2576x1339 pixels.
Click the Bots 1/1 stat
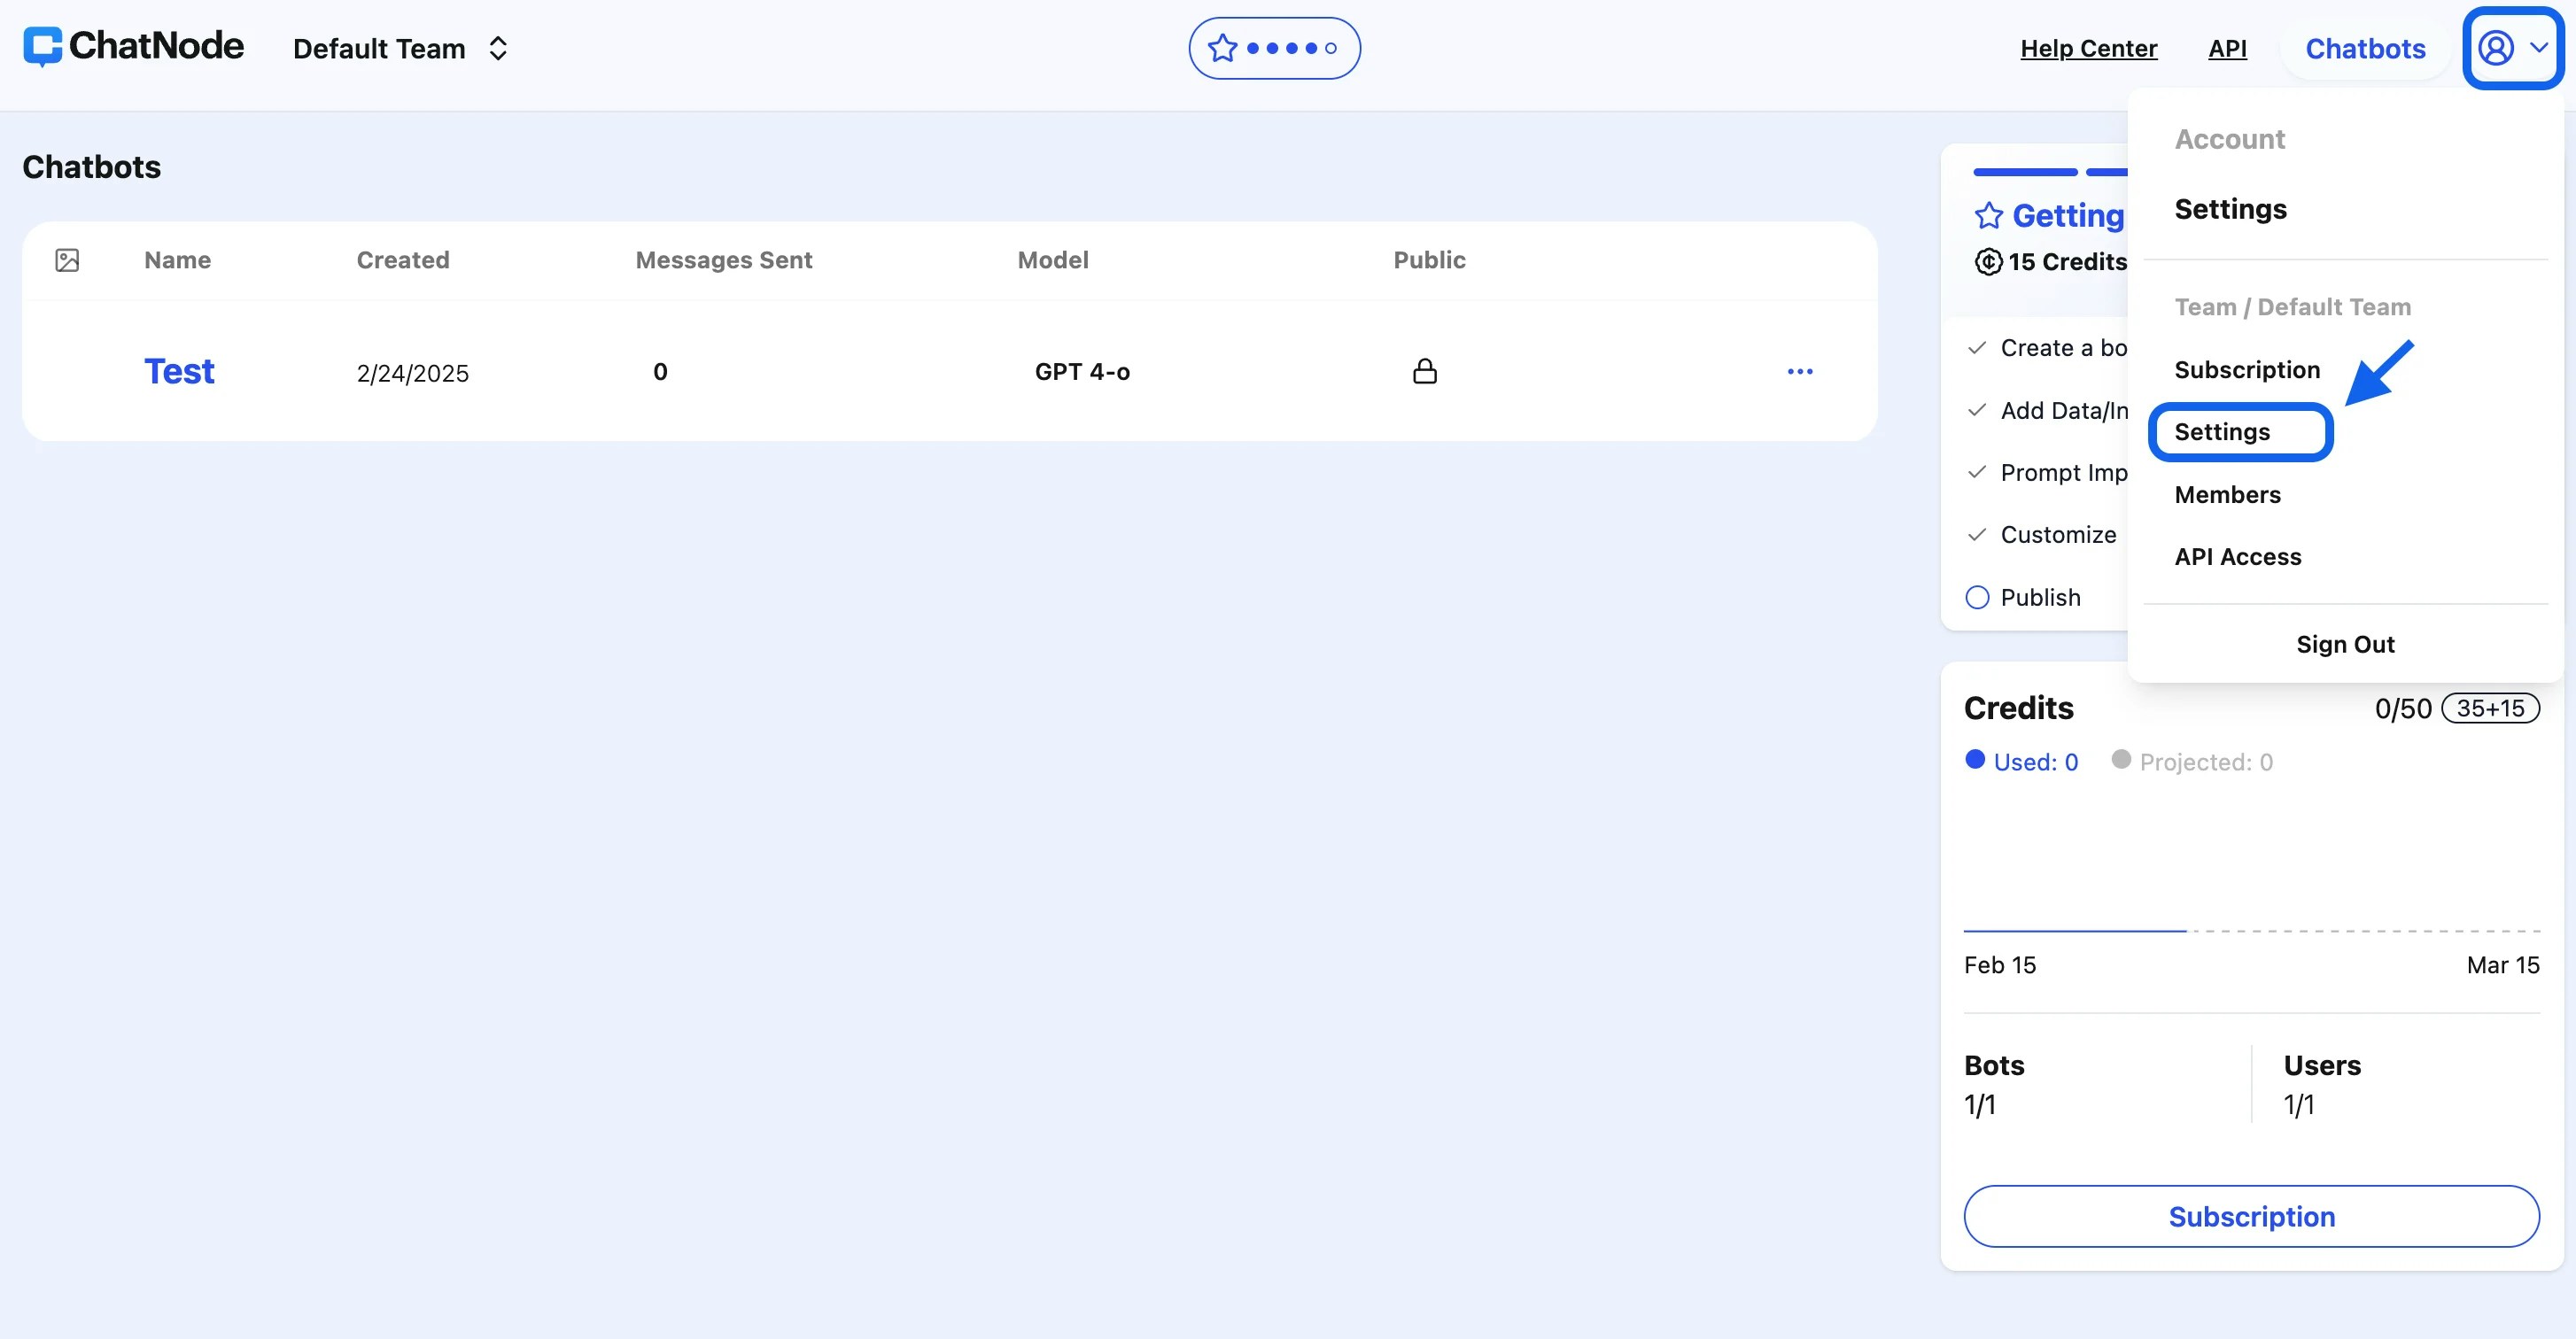point(1993,1084)
